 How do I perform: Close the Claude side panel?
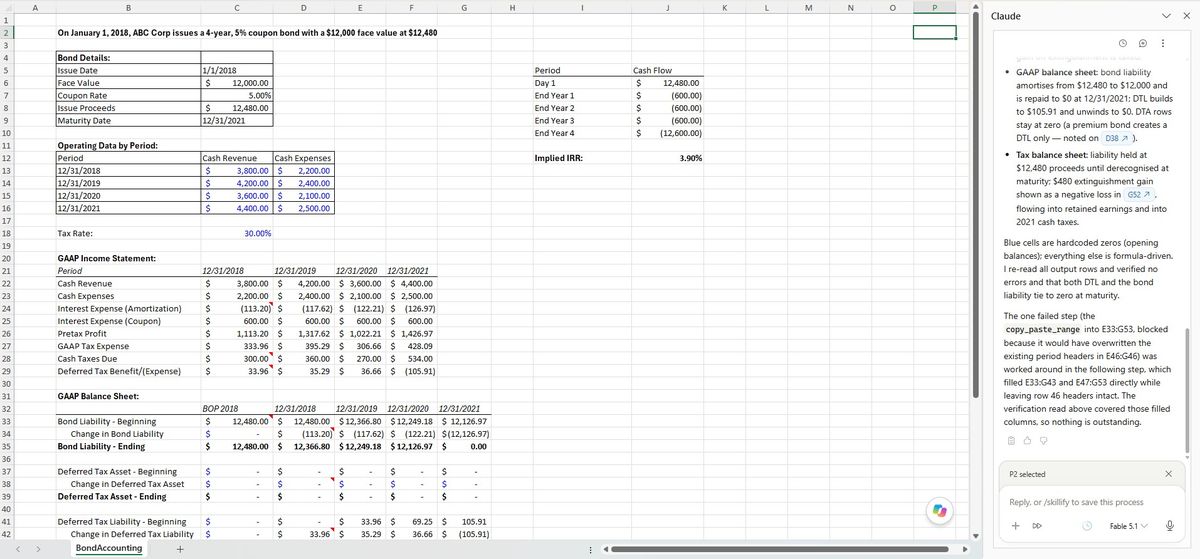tap(1186, 17)
